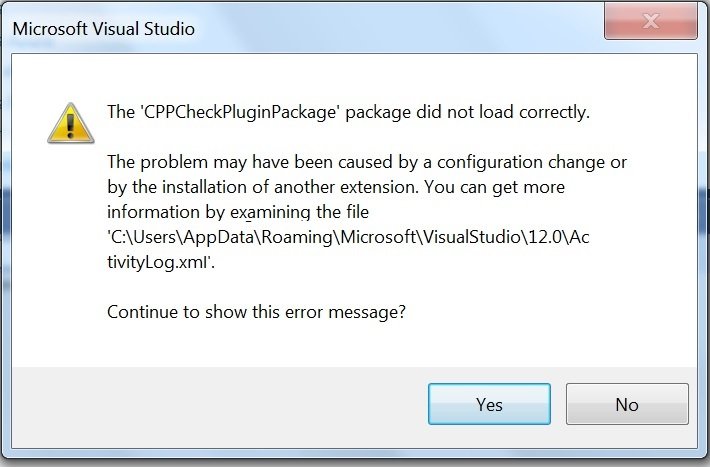The height and width of the screenshot is (467, 710).
Task: Click the '12.0' version folder in the path
Action: (x=564, y=237)
